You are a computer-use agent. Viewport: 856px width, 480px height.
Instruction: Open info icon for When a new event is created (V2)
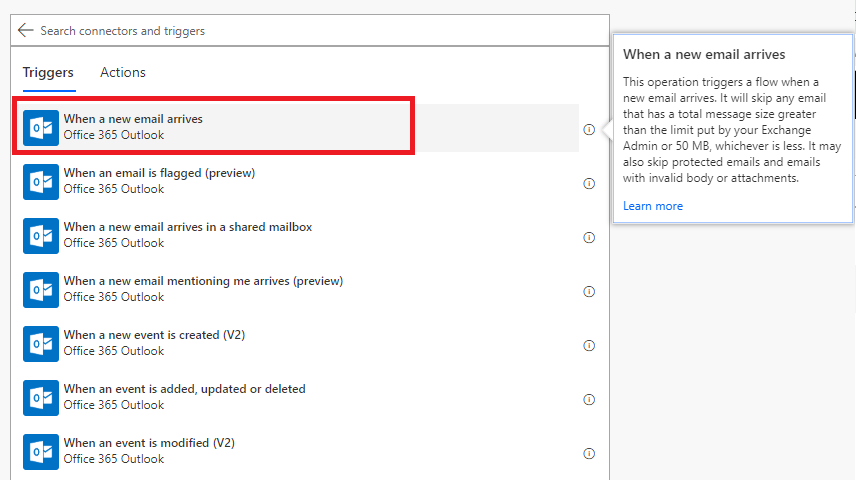pos(589,346)
